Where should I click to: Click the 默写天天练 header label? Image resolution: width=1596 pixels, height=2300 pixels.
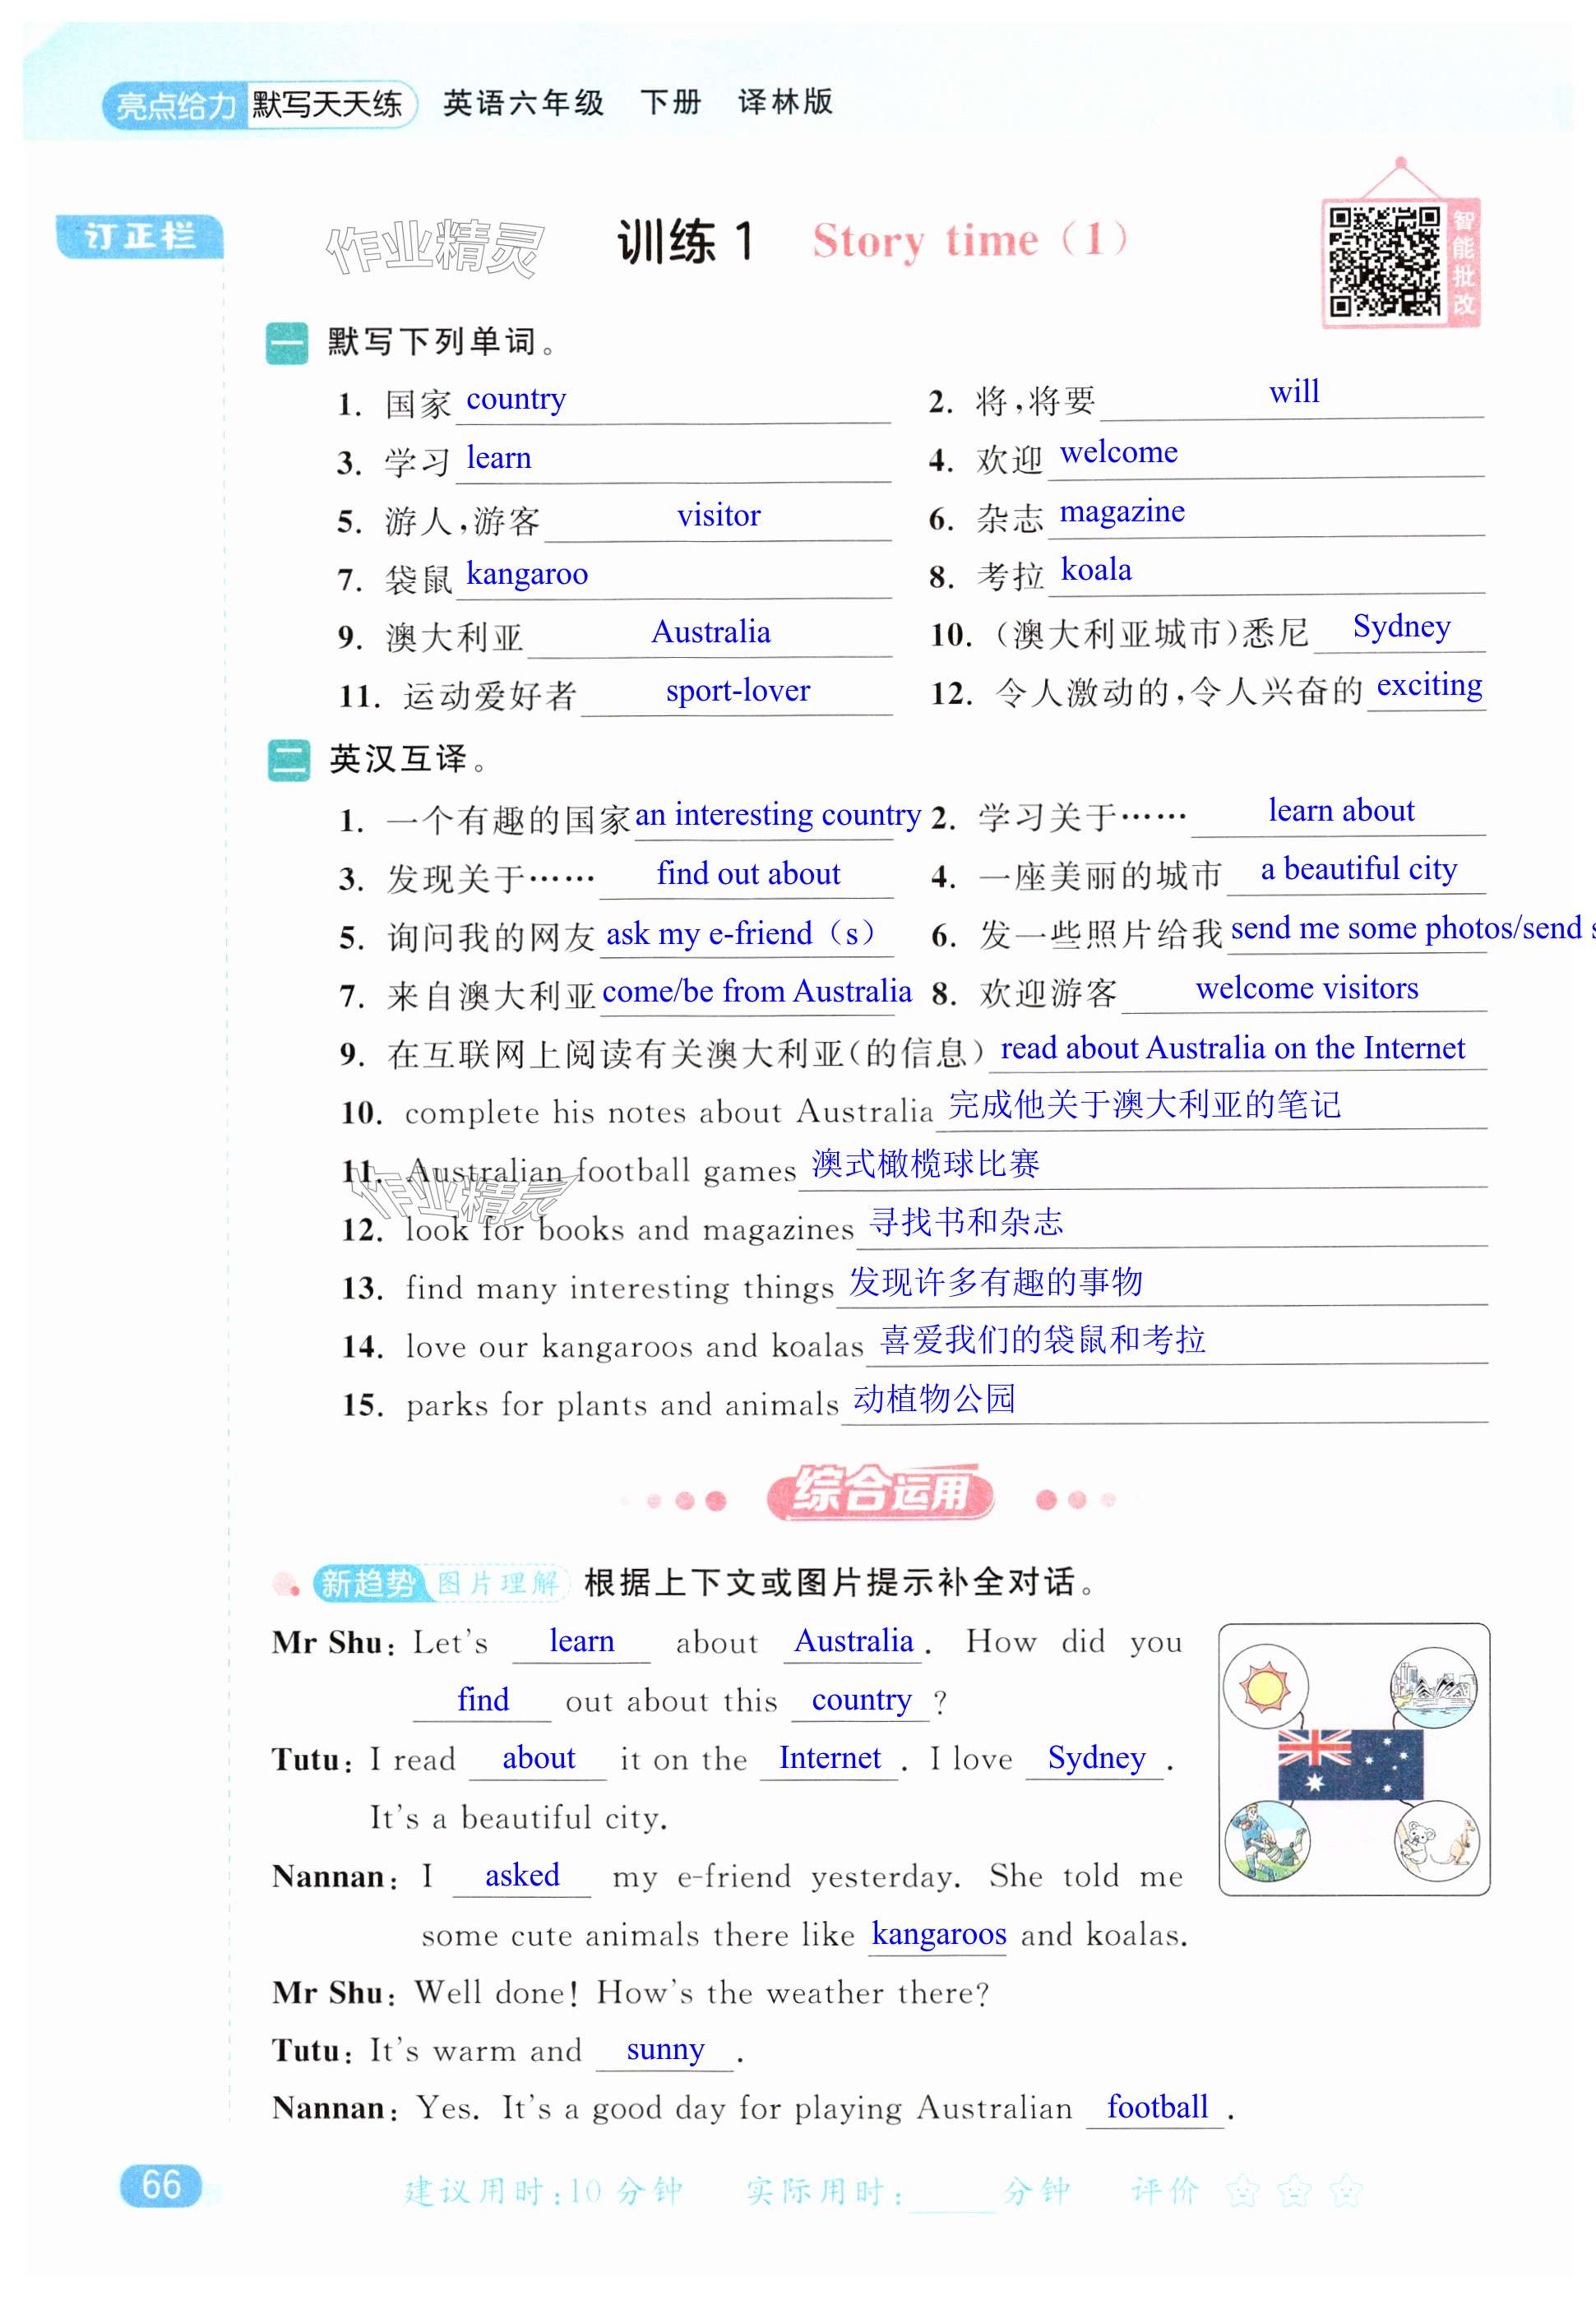(327, 104)
